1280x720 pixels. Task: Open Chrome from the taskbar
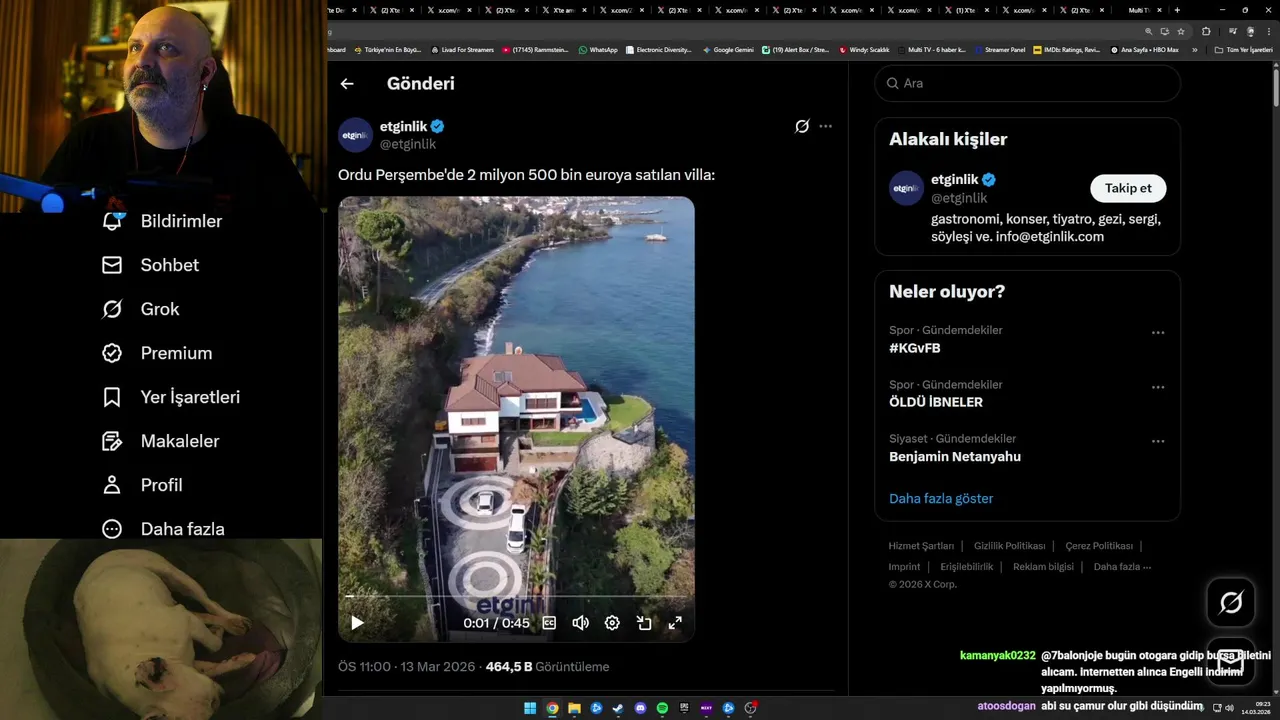[x=552, y=708]
